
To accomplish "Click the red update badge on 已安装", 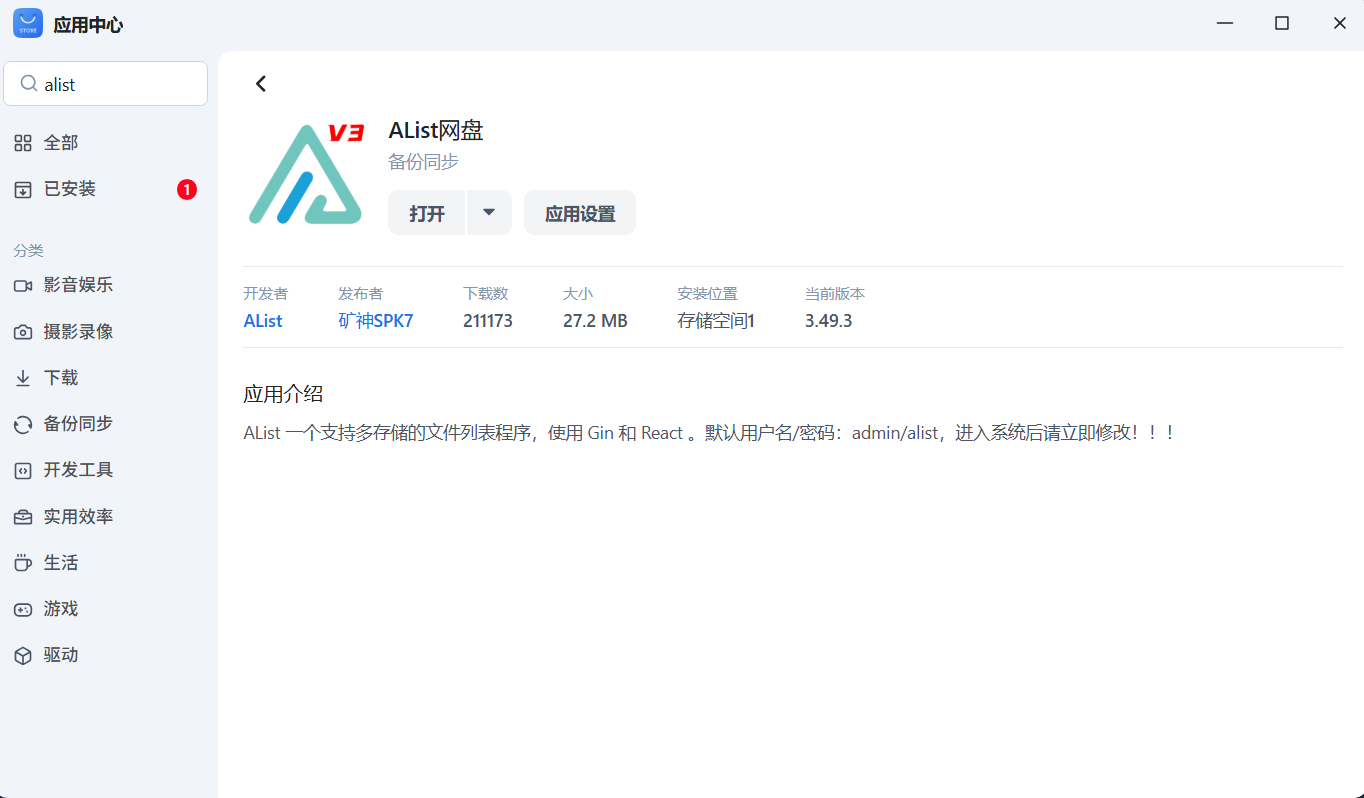I will (x=187, y=189).
